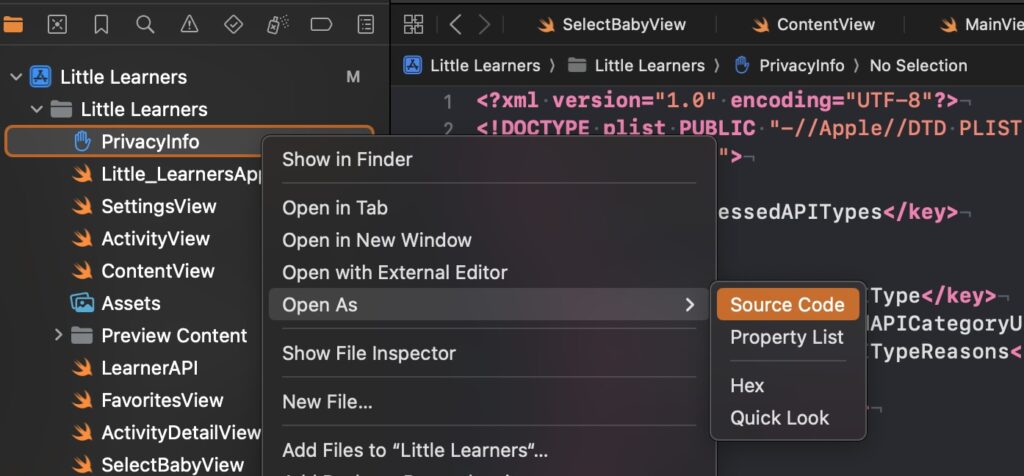Image resolution: width=1024 pixels, height=476 pixels.
Task: Open the Bookmark navigator
Action: click(x=101, y=25)
